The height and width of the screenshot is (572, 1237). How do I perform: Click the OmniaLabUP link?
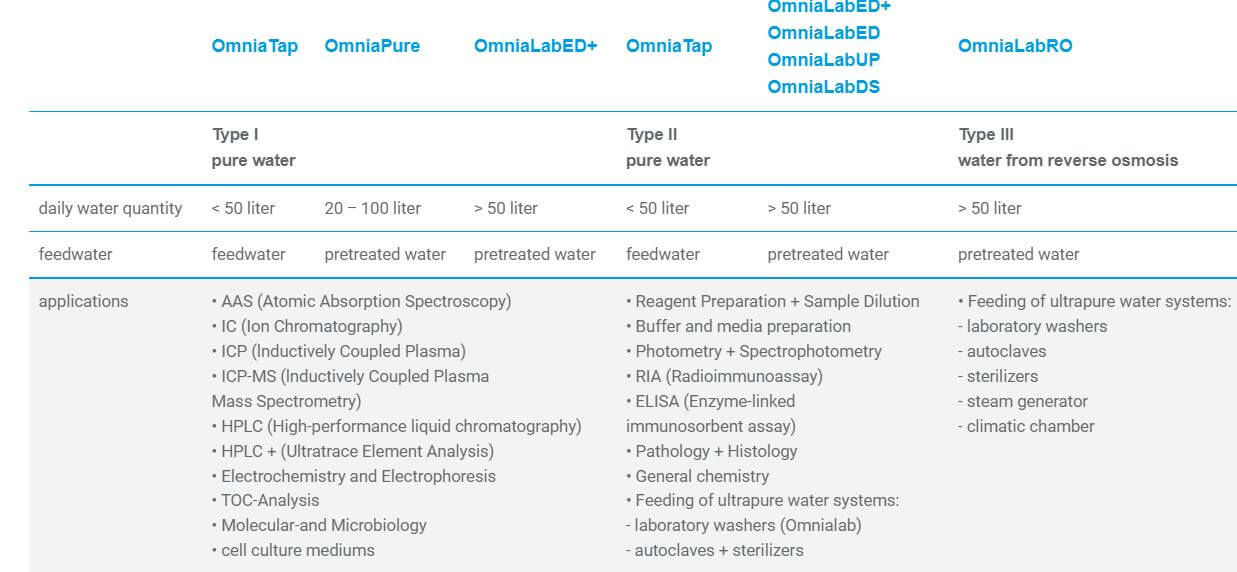click(823, 60)
